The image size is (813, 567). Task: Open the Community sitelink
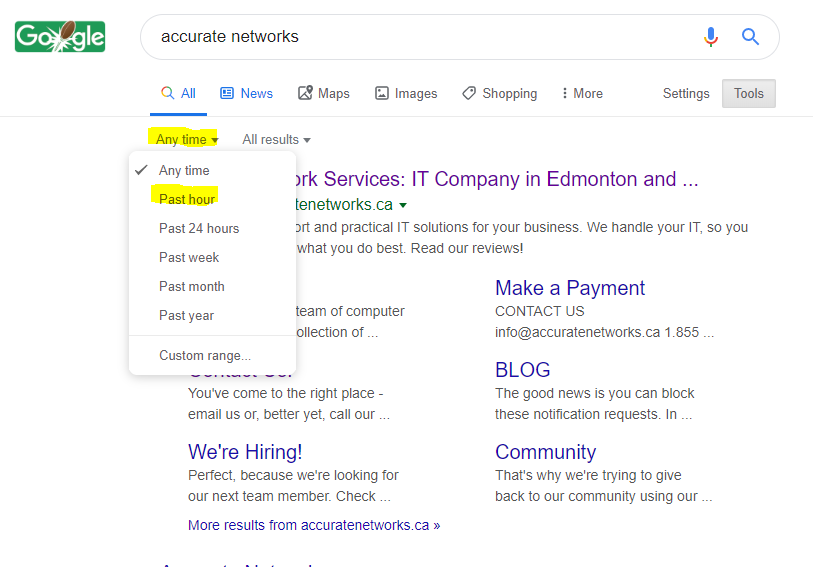(545, 452)
